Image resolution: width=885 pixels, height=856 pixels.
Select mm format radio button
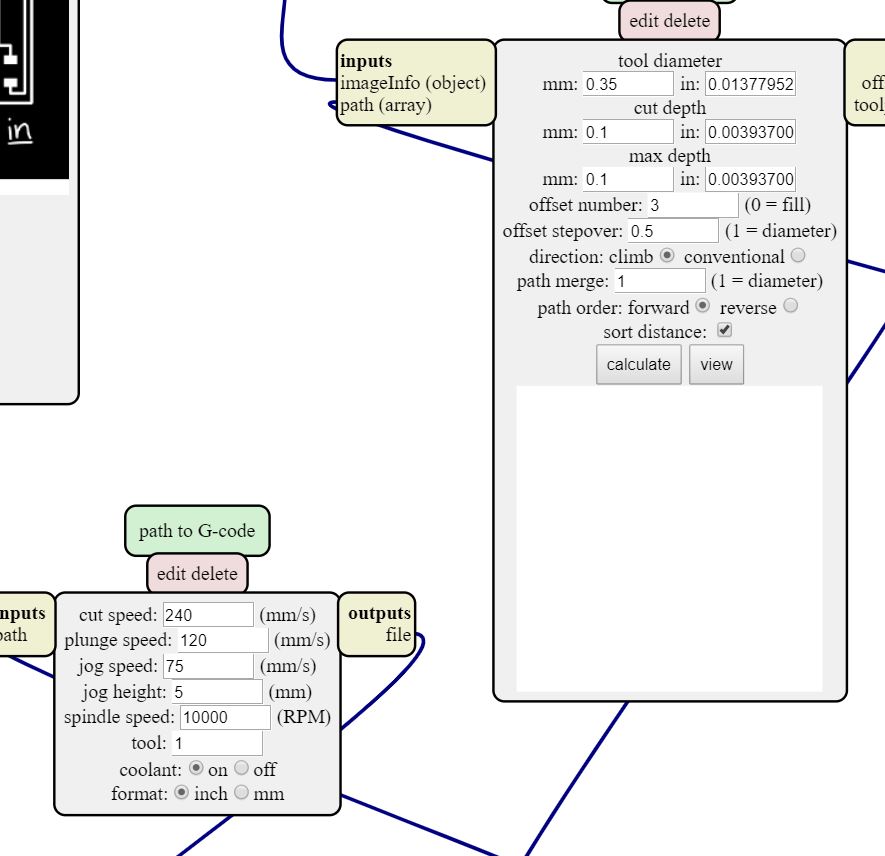241,792
